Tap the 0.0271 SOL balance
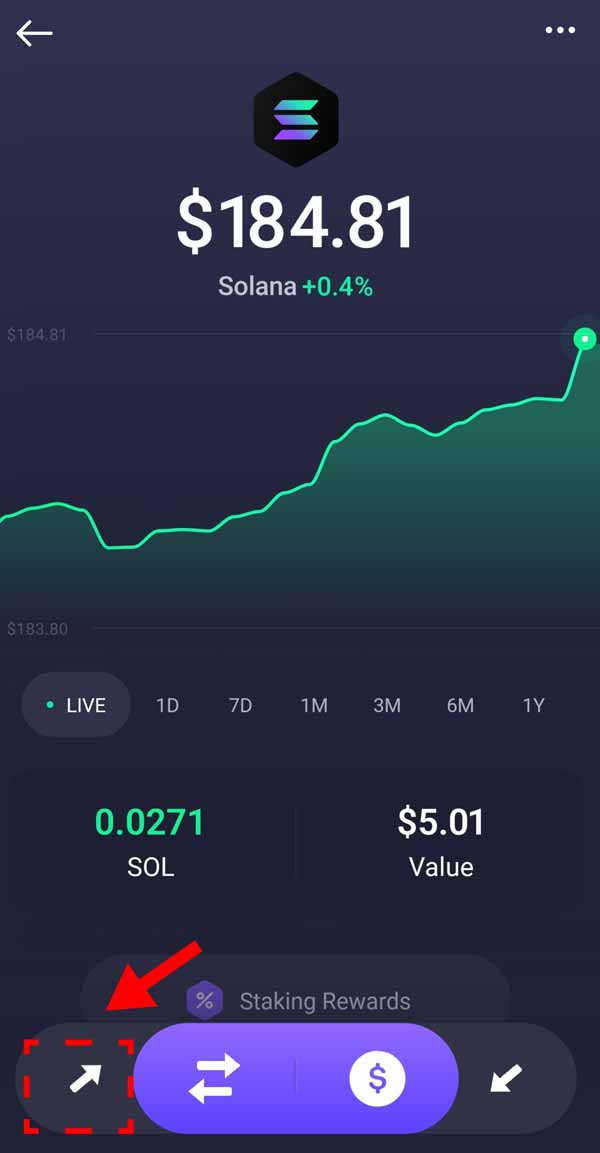The width and height of the screenshot is (600, 1153). 150,840
